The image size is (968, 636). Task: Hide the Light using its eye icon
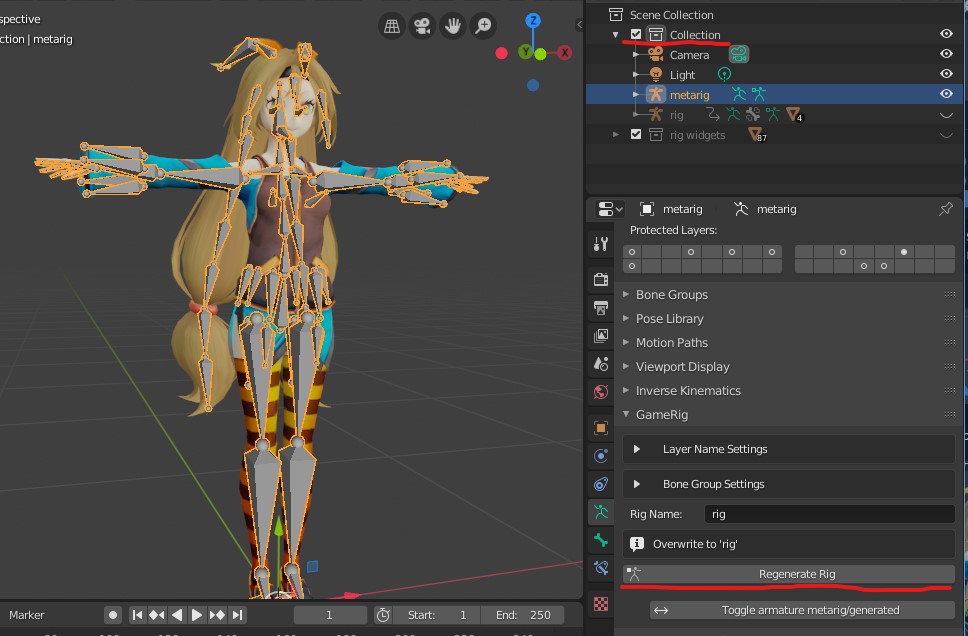pyautogui.click(x=946, y=73)
